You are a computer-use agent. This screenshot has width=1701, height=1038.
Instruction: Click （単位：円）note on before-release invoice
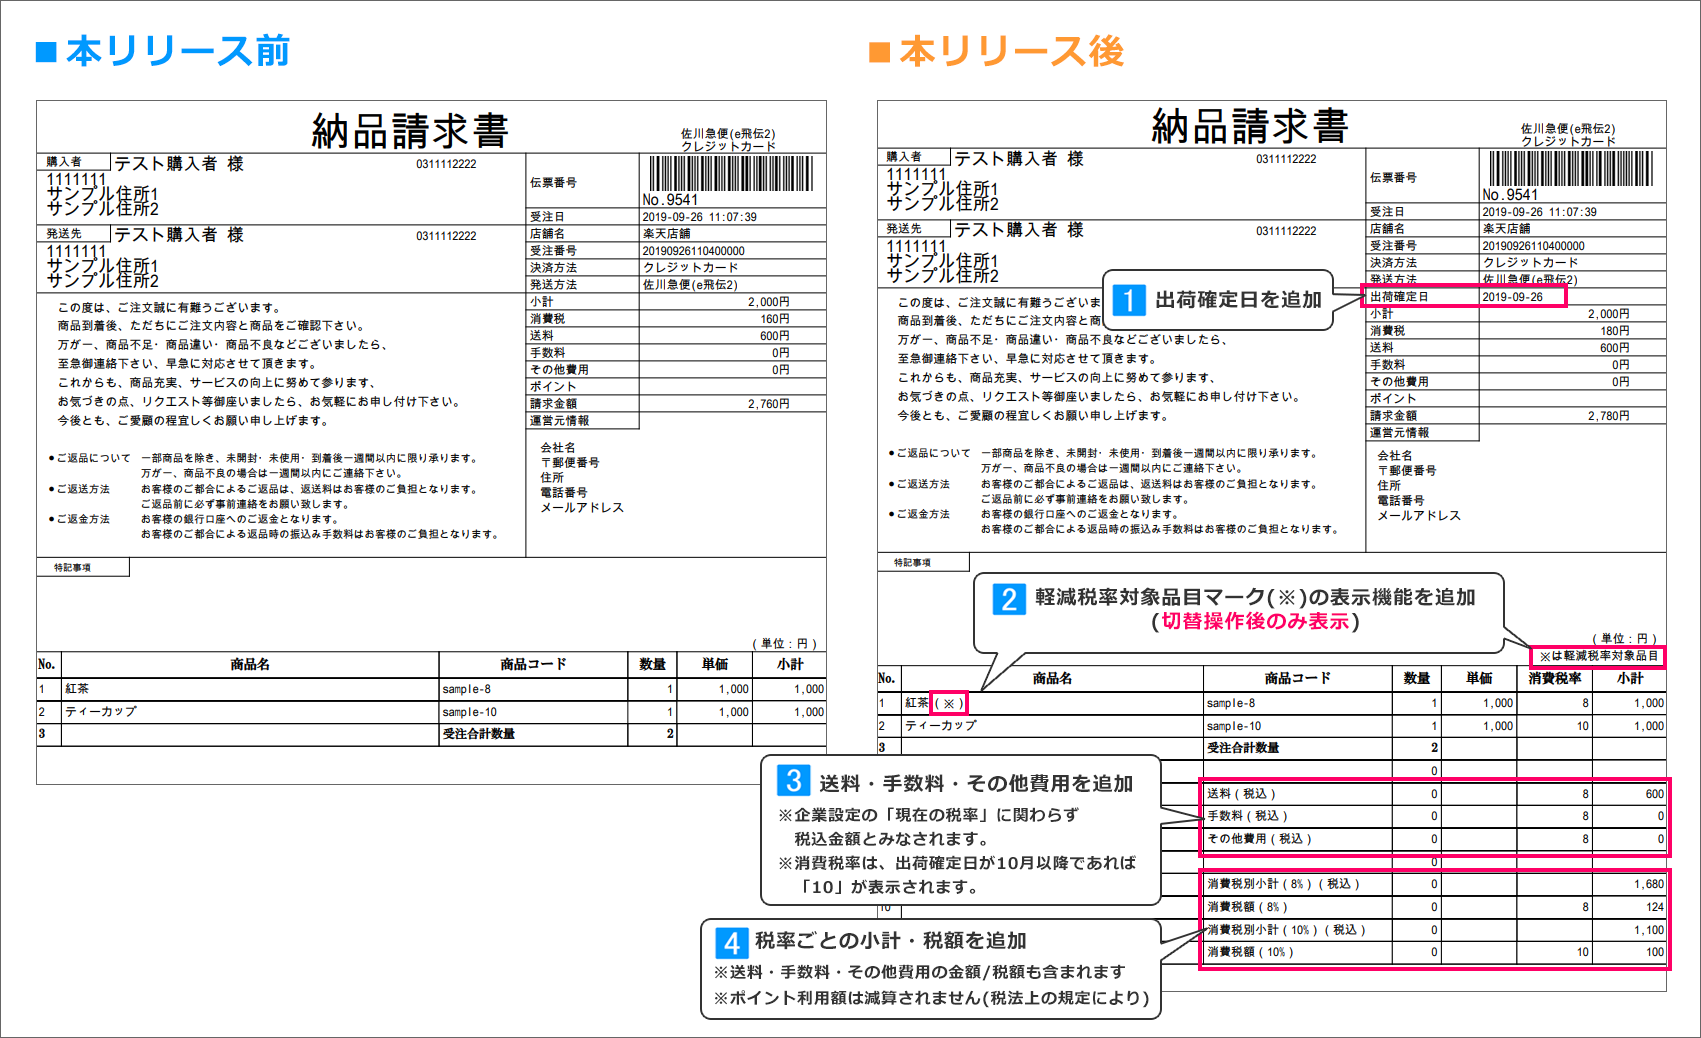tap(785, 644)
